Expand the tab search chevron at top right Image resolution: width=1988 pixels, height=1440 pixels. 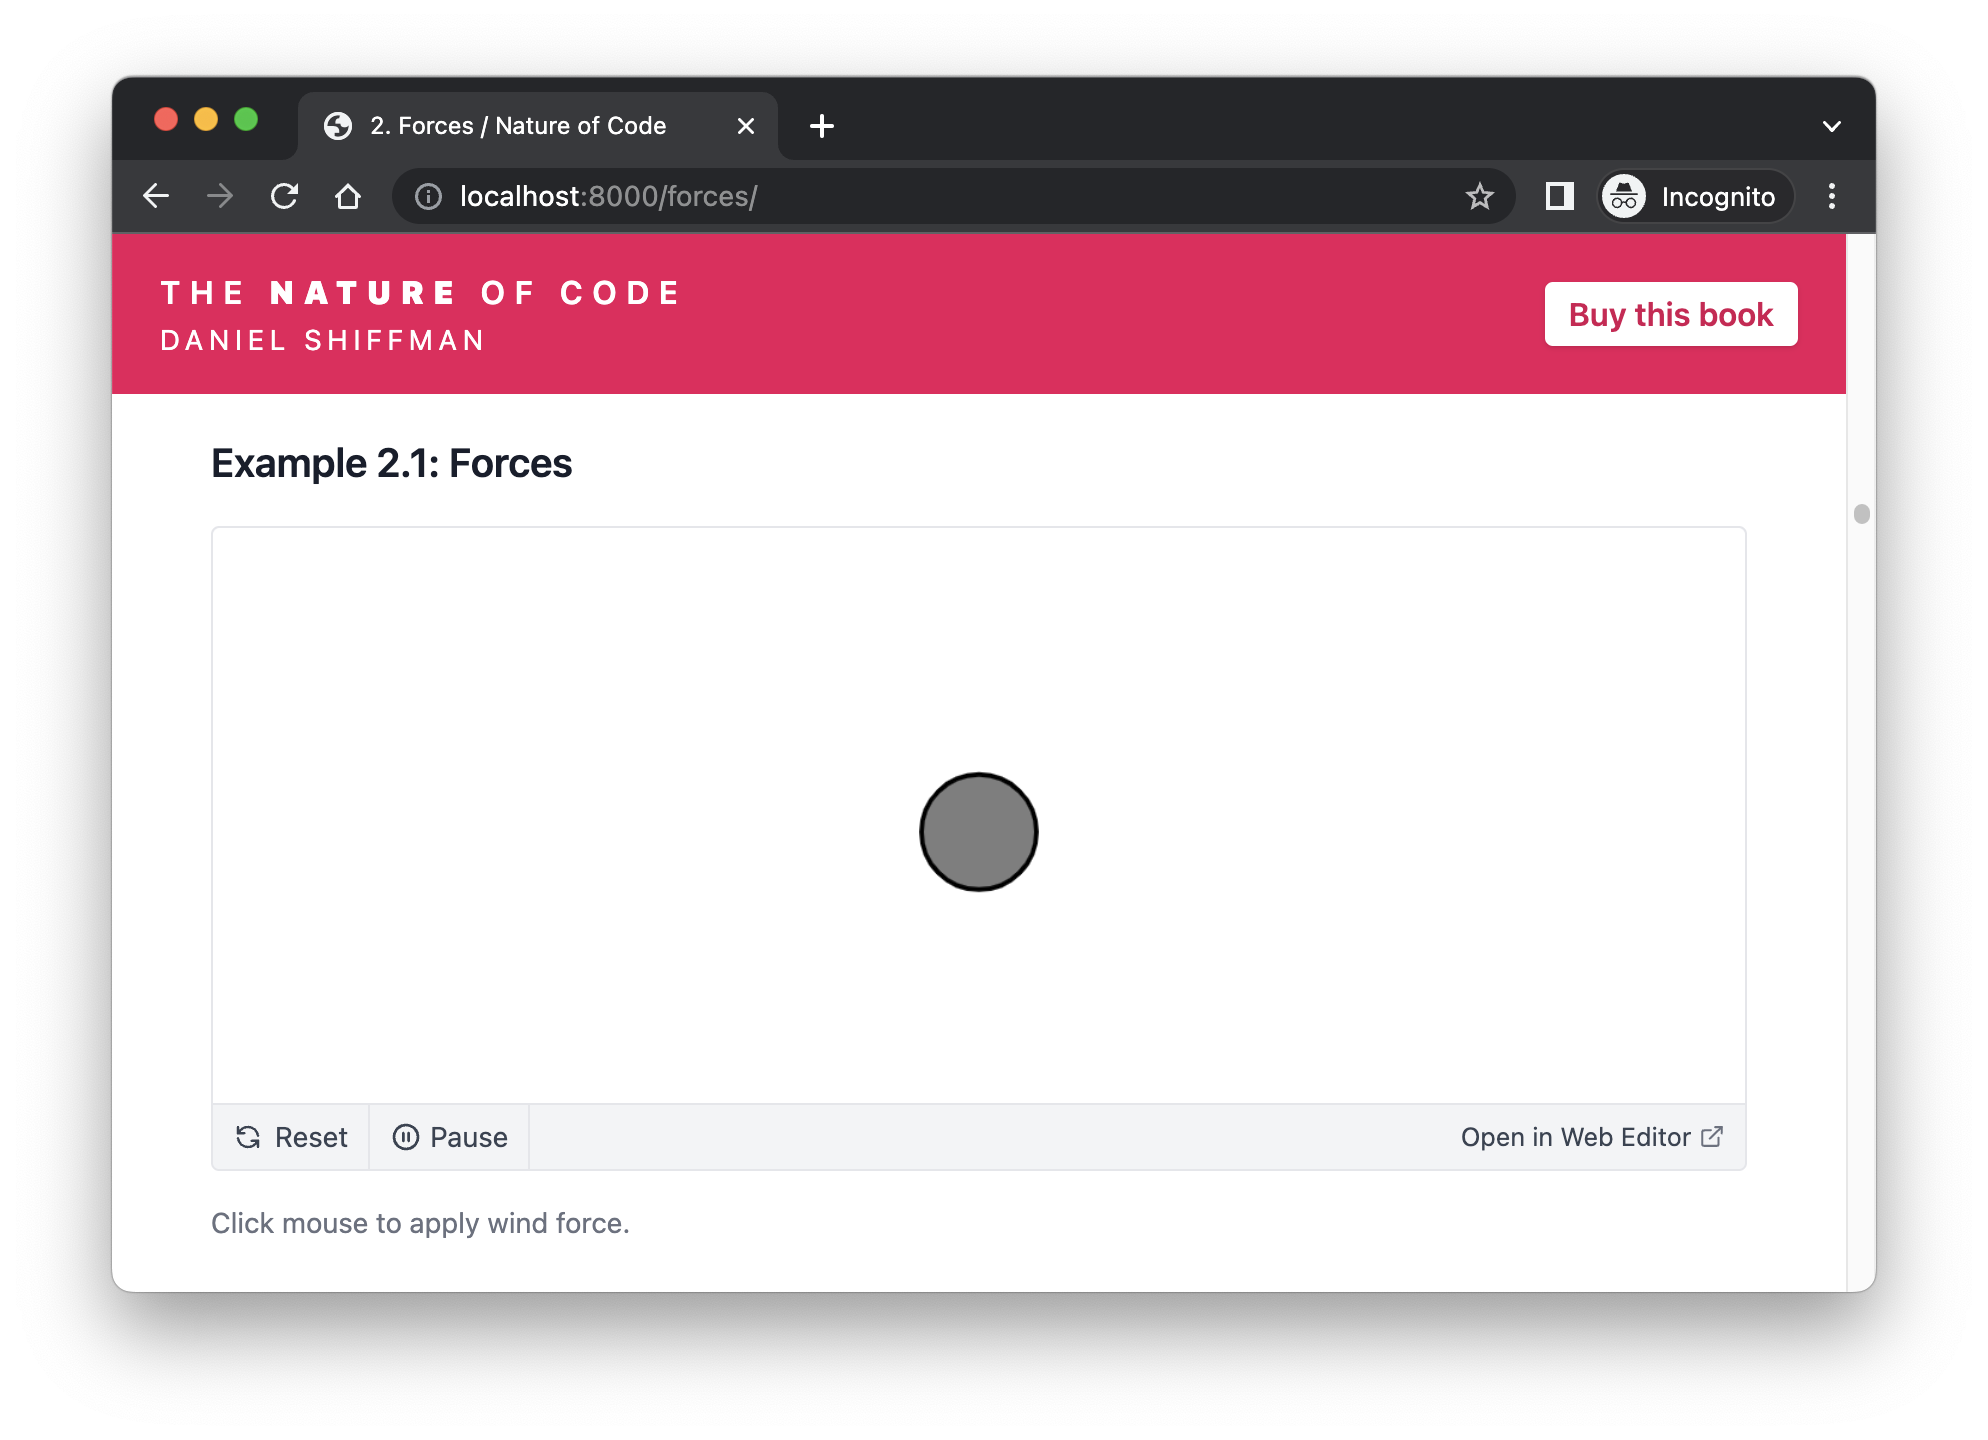(x=1832, y=126)
